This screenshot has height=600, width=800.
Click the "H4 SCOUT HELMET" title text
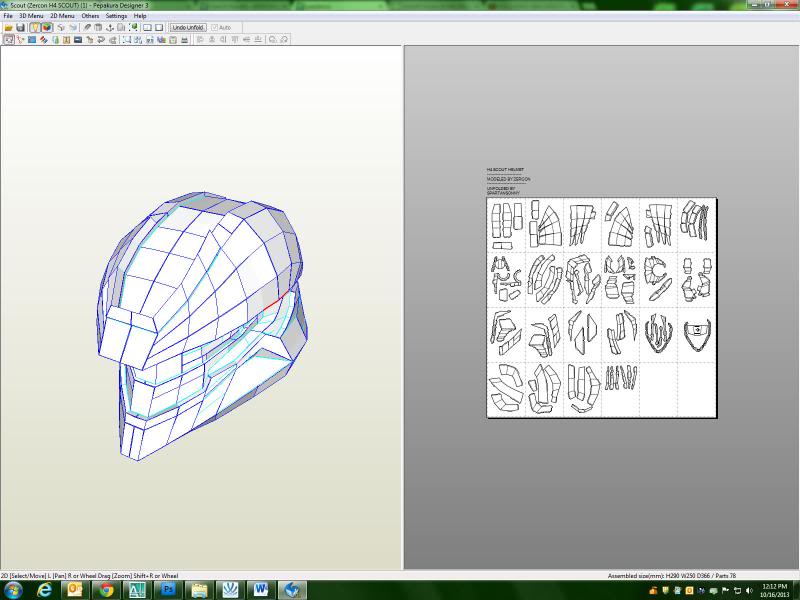505,169
